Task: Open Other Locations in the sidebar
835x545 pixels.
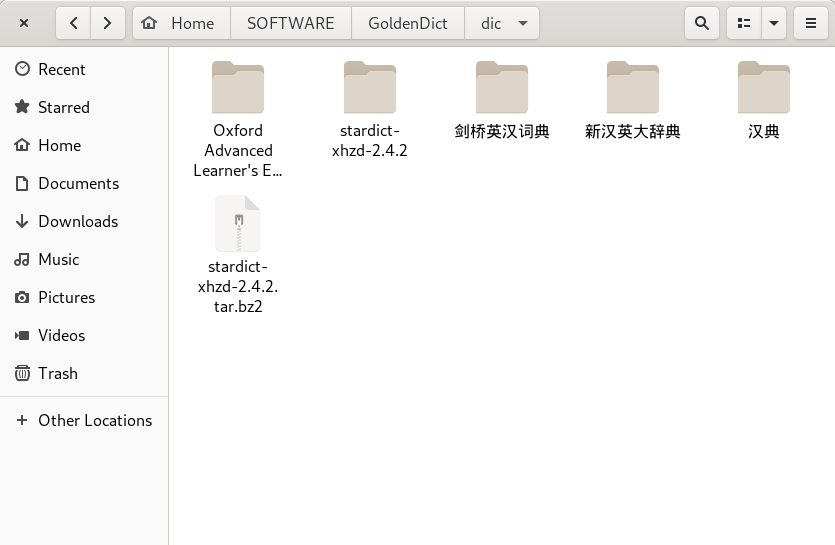Action: pos(84,420)
